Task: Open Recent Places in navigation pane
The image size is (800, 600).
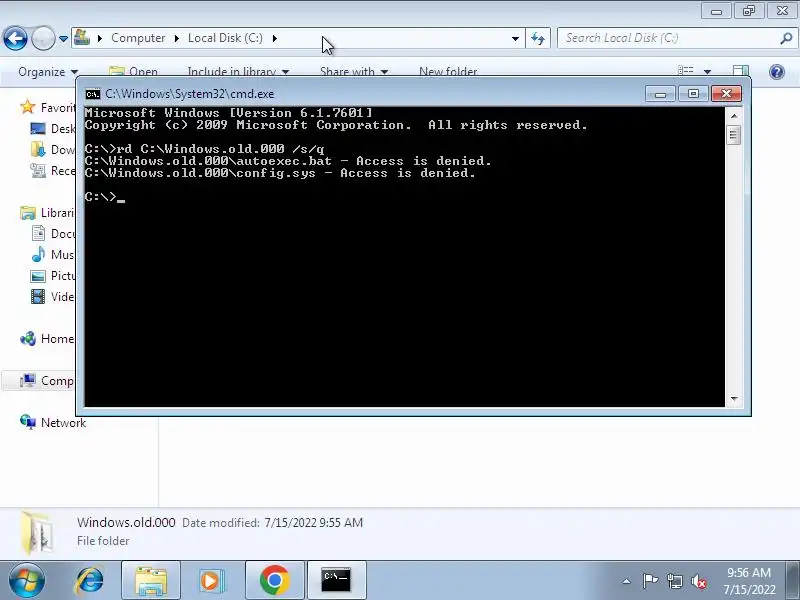Action: [x=53, y=170]
